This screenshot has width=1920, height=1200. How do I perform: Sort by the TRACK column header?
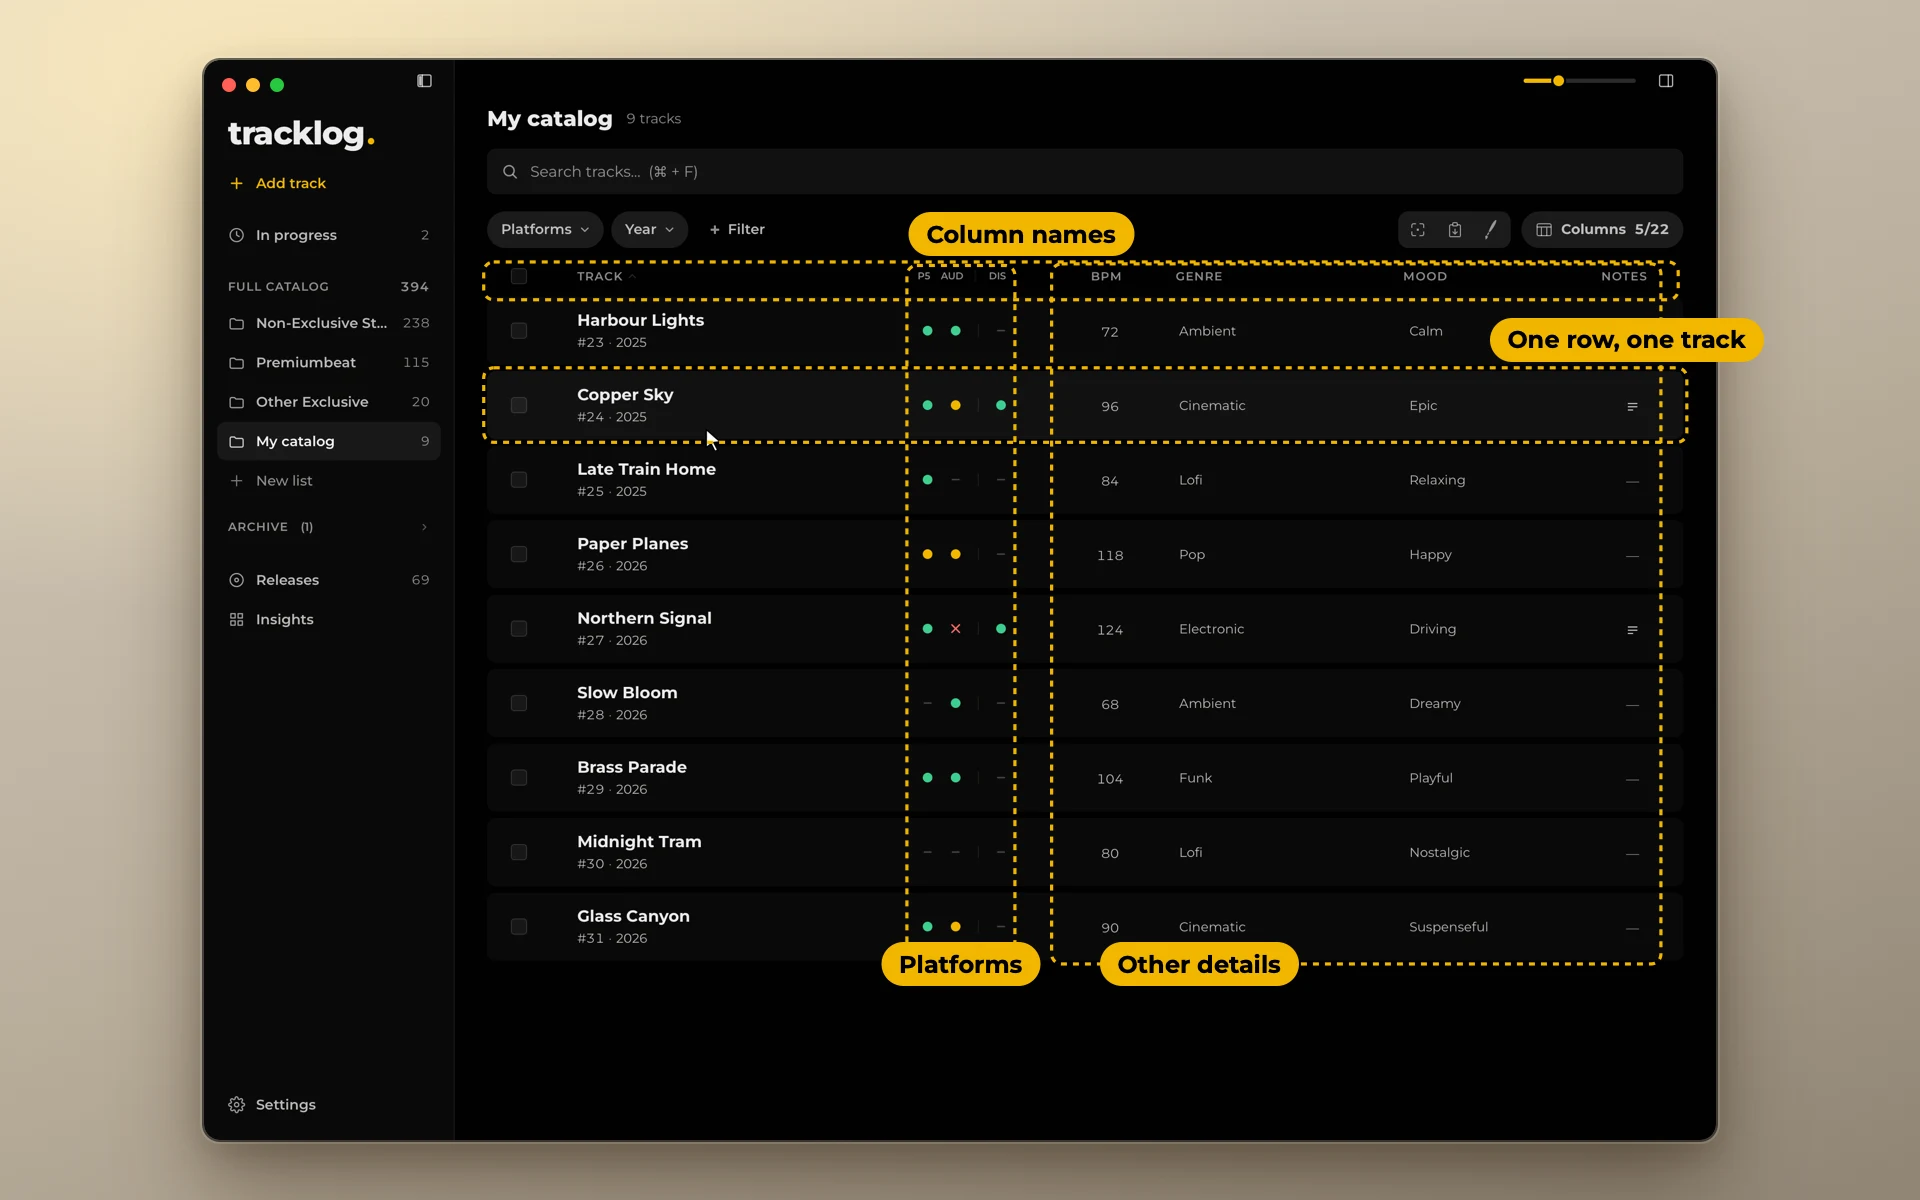click(x=600, y=277)
